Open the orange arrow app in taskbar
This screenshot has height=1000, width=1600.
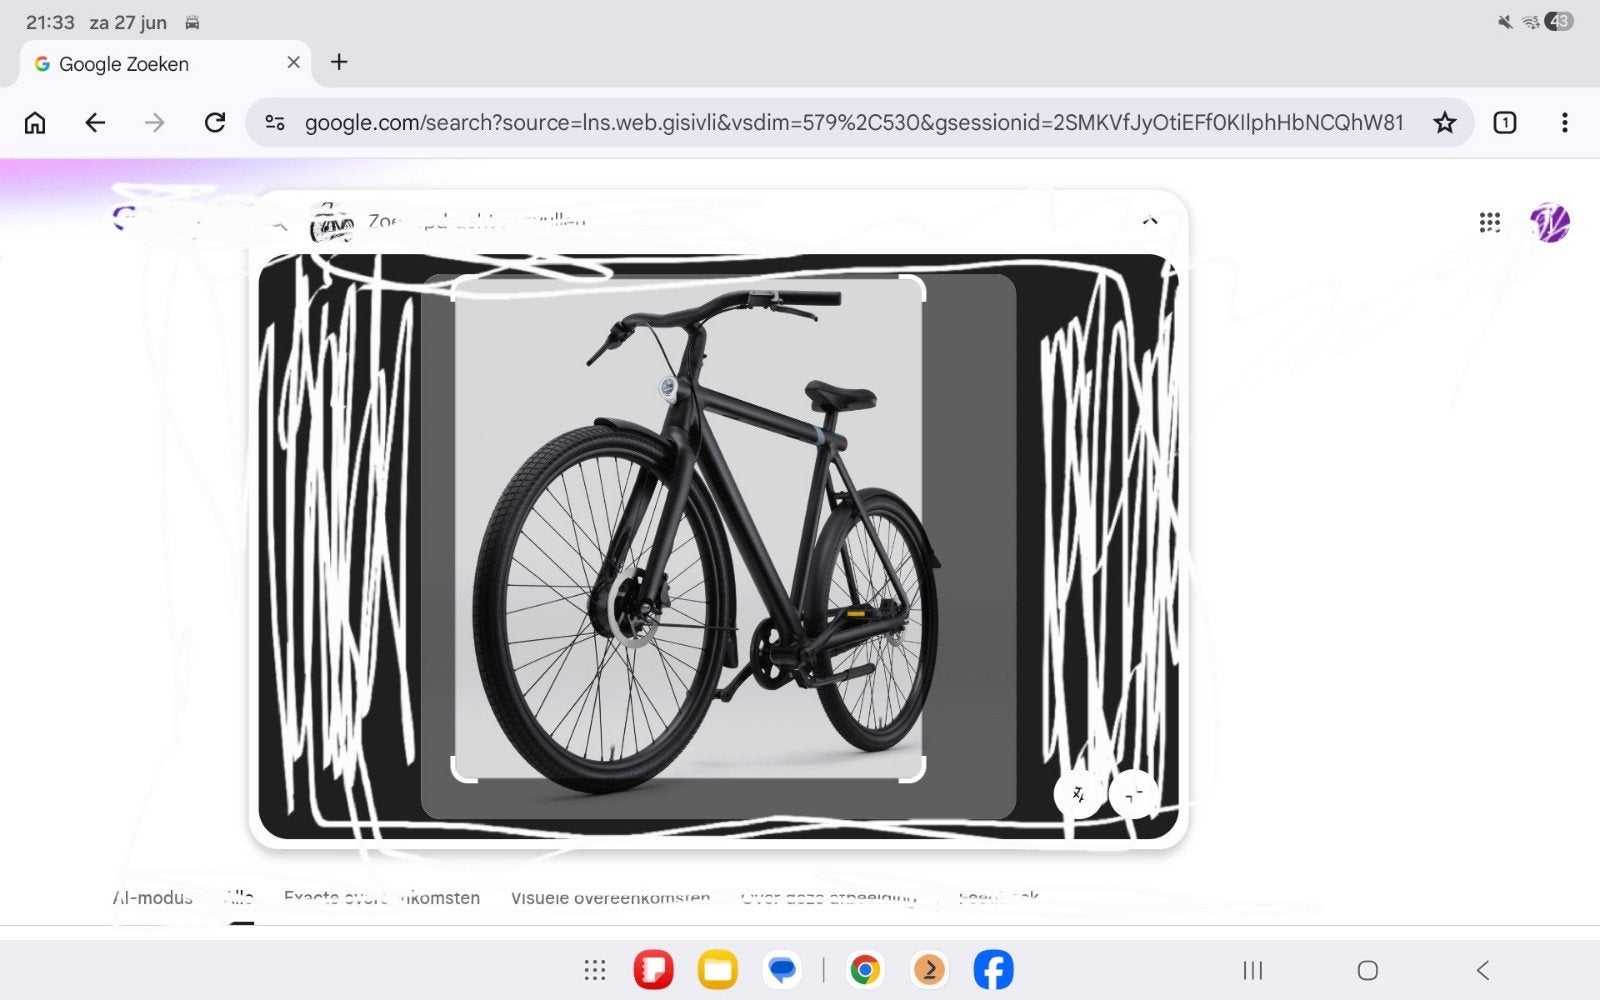click(929, 970)
